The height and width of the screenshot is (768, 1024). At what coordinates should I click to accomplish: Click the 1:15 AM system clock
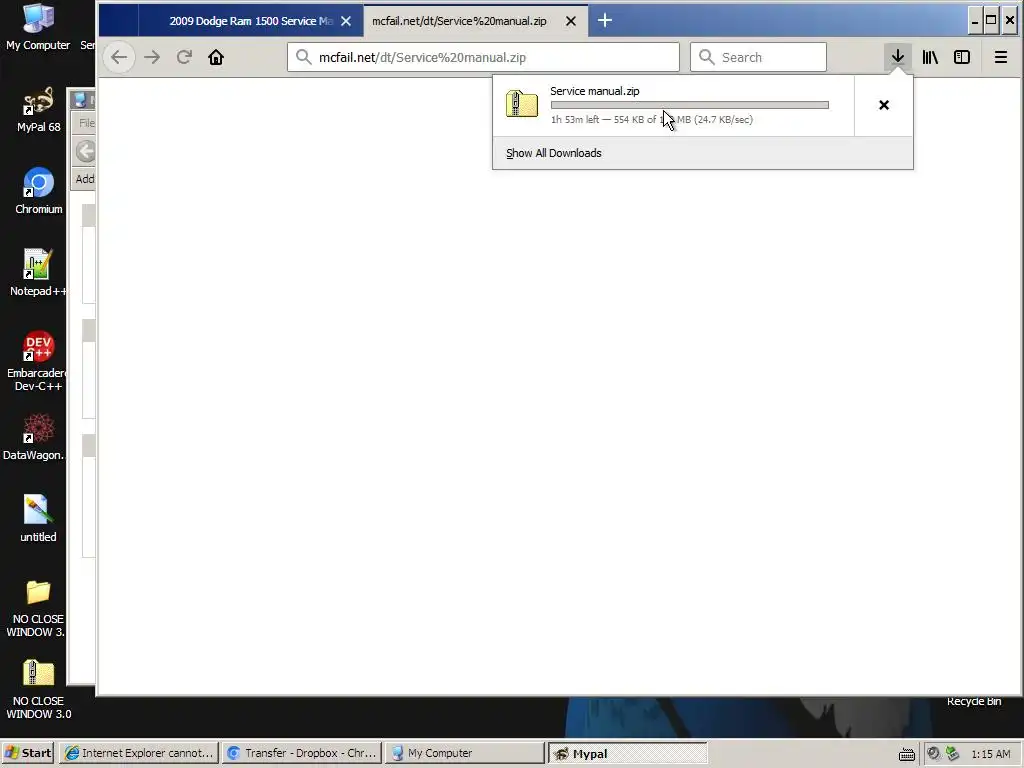coord(991,754)
